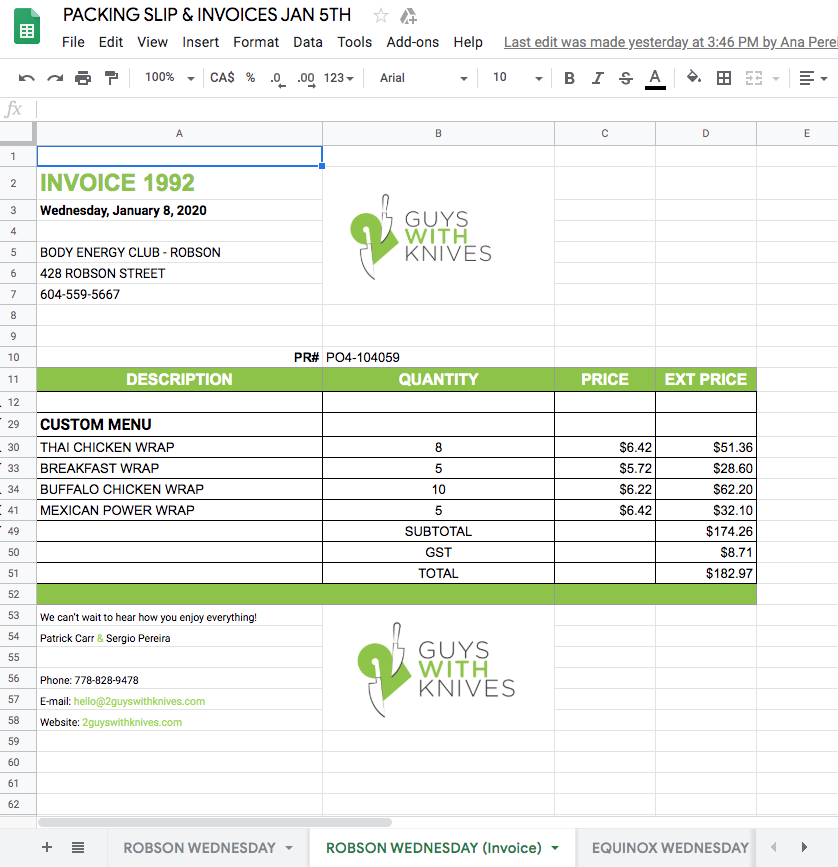Star this spreadsheet document
Screen dimensions: 838x867
point(381,16)
